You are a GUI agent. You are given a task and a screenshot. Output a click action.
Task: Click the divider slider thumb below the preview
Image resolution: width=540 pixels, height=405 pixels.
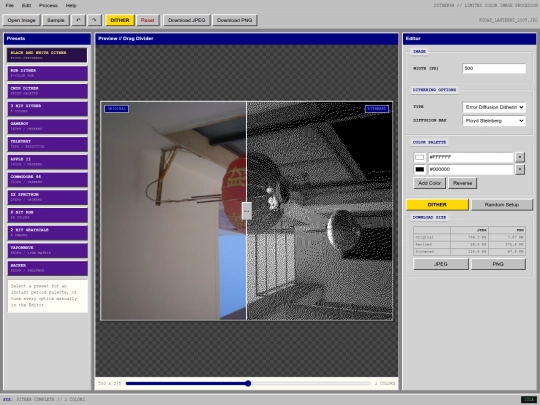248,383
